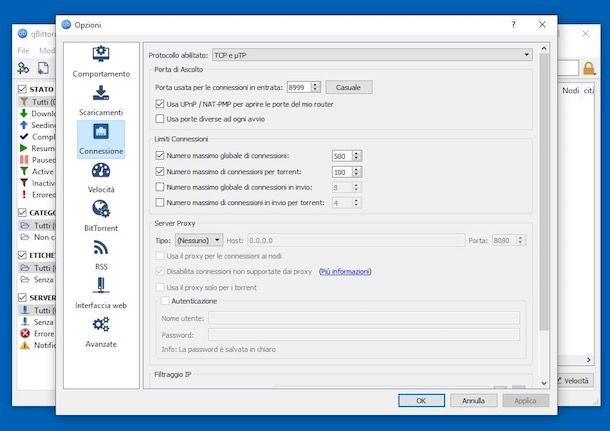
Task: Open the Comportamento settings section
Action: tap(101, 61)
